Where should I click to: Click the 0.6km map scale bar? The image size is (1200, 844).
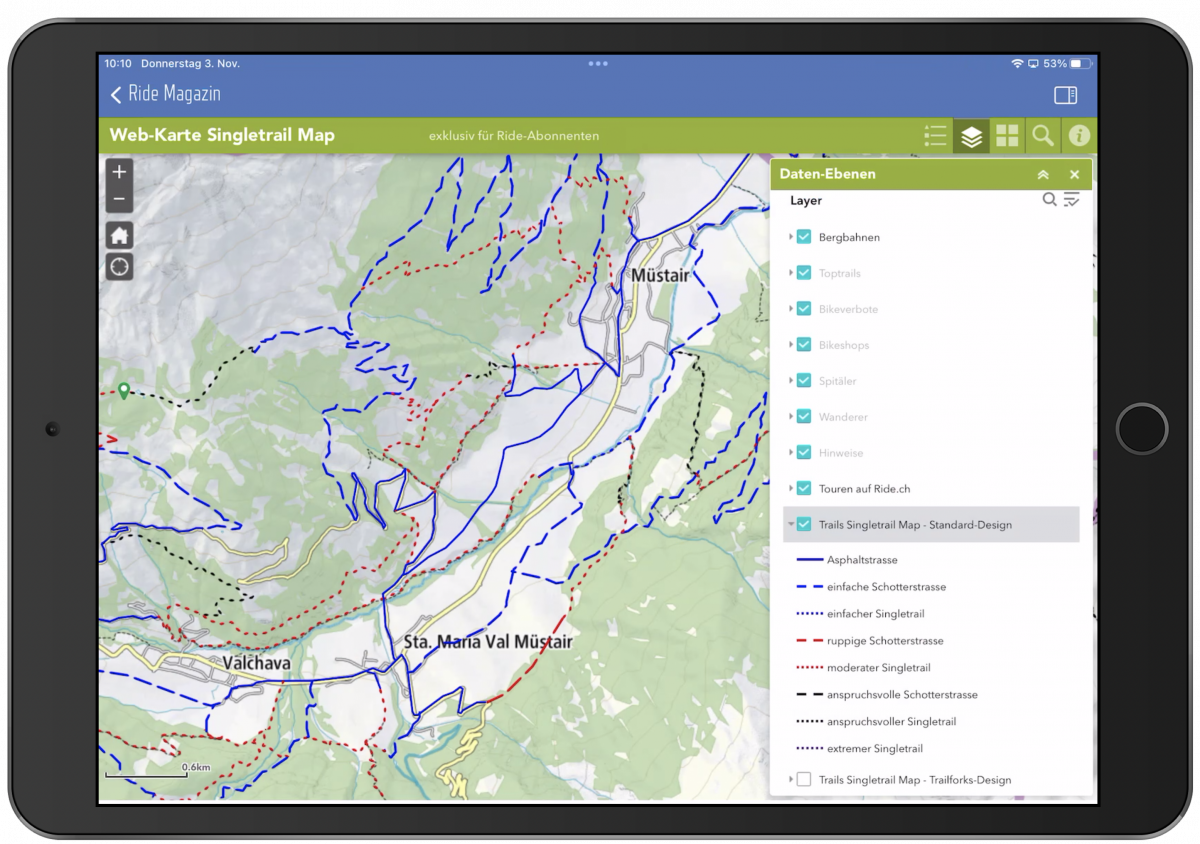(x=160, y=770)
